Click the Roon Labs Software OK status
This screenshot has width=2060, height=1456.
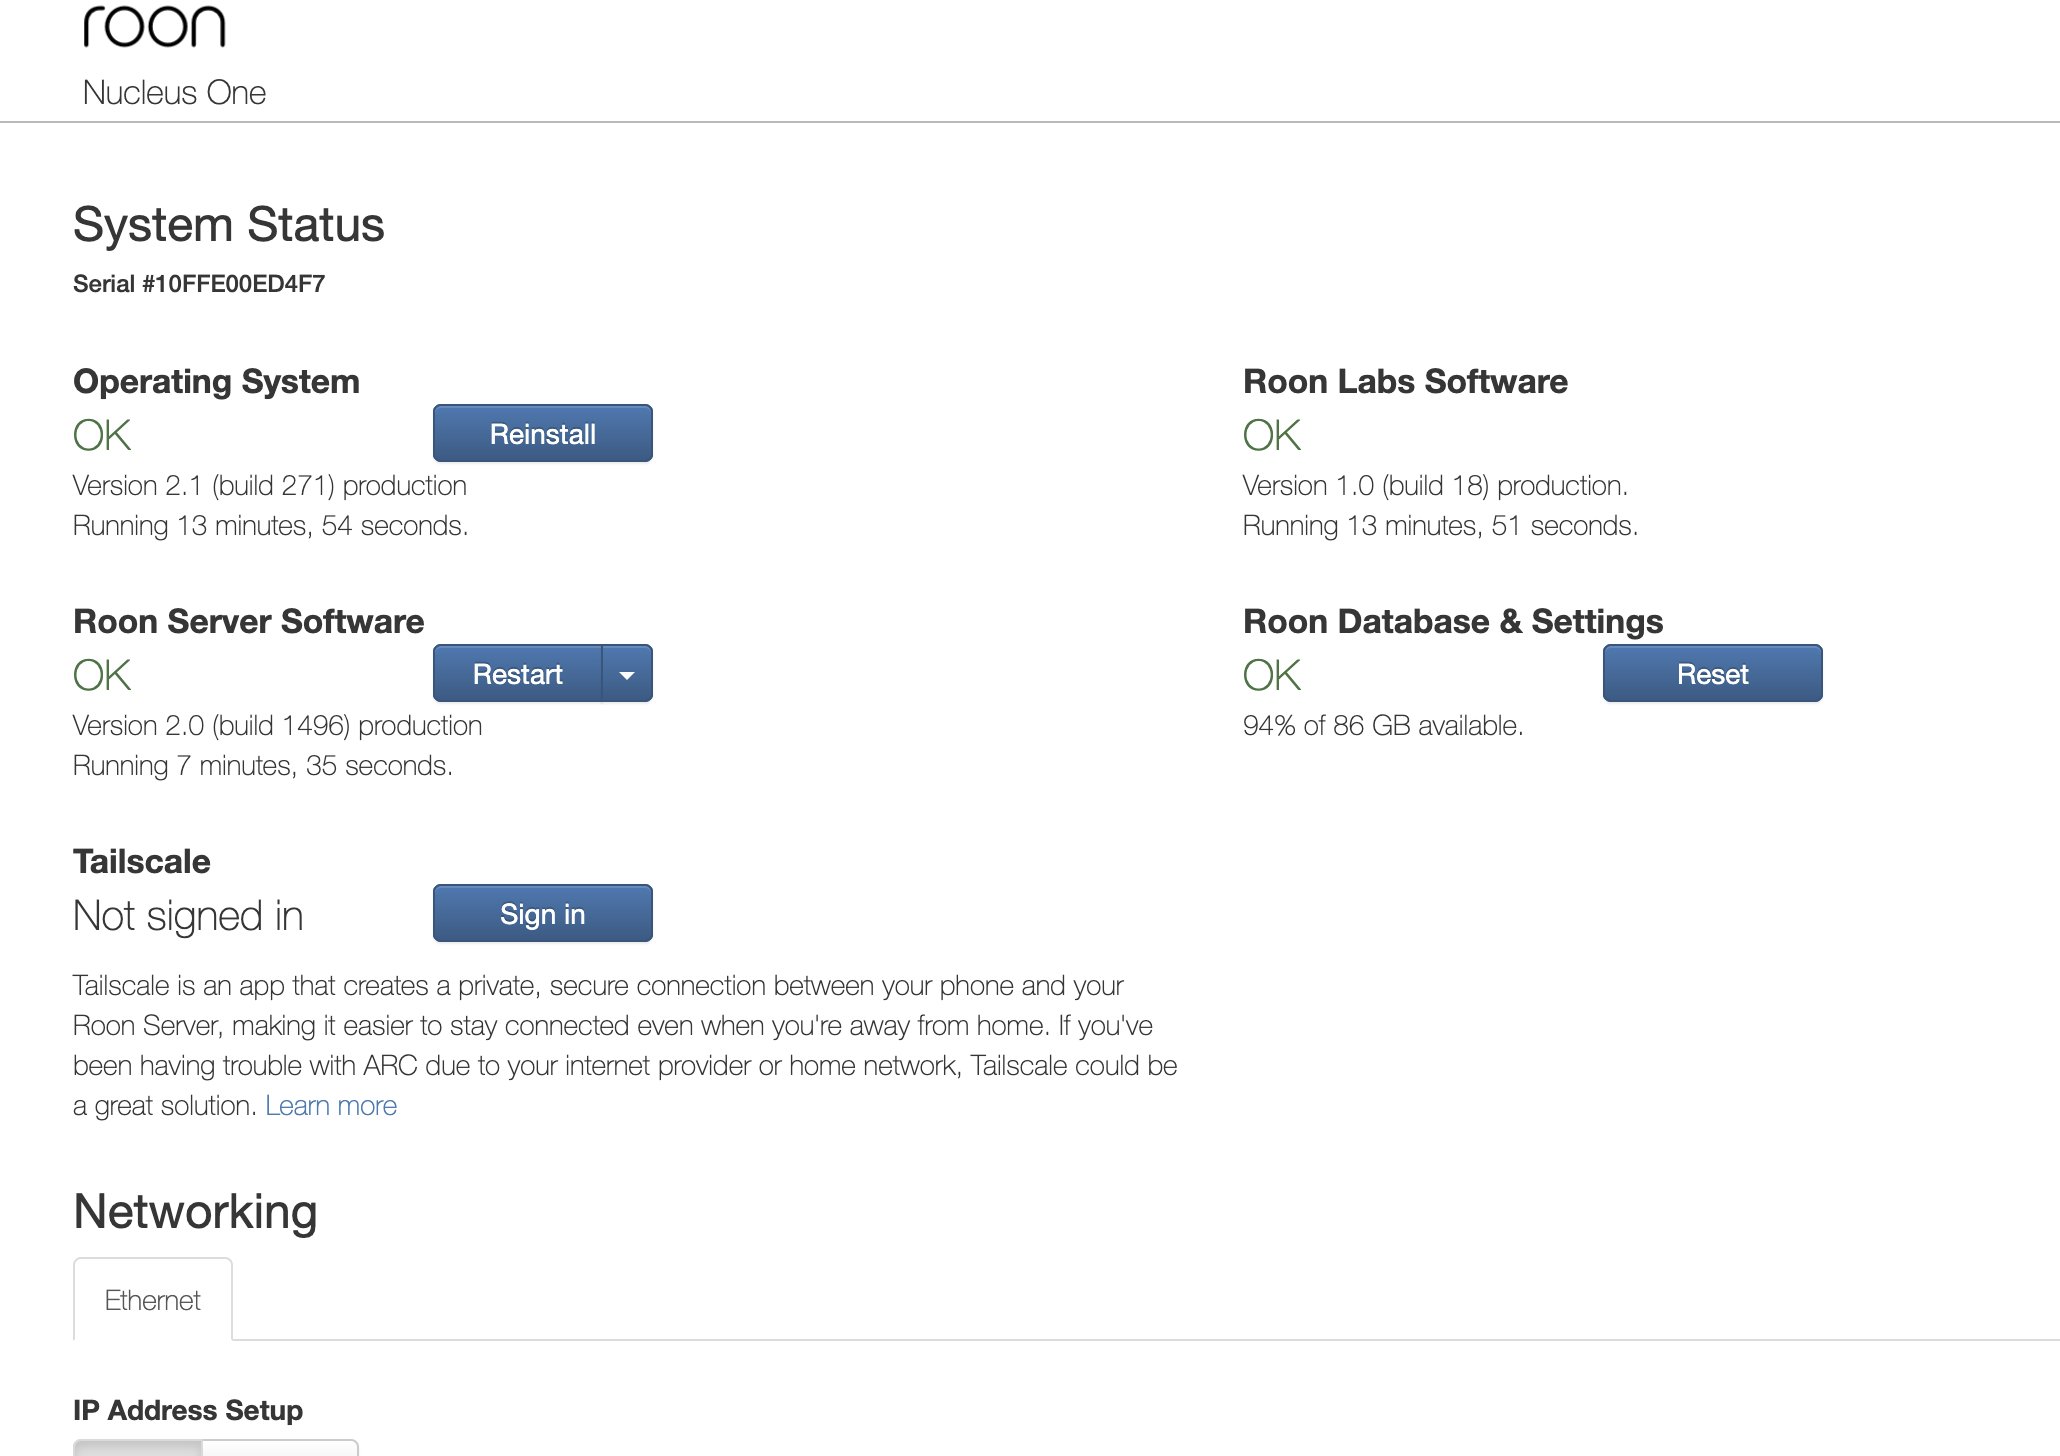[1272, 435]
